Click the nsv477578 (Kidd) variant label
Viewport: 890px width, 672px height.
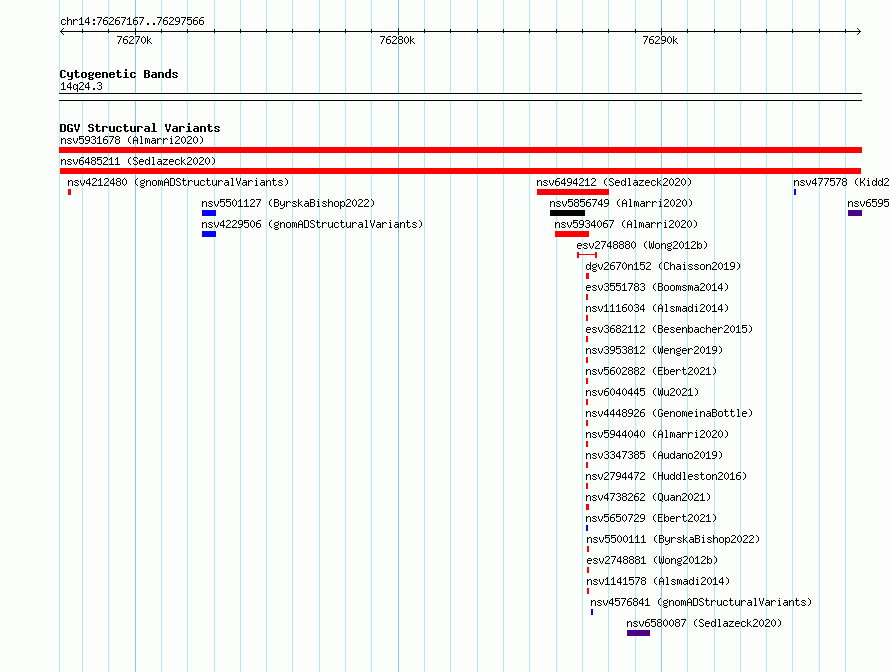841,182
